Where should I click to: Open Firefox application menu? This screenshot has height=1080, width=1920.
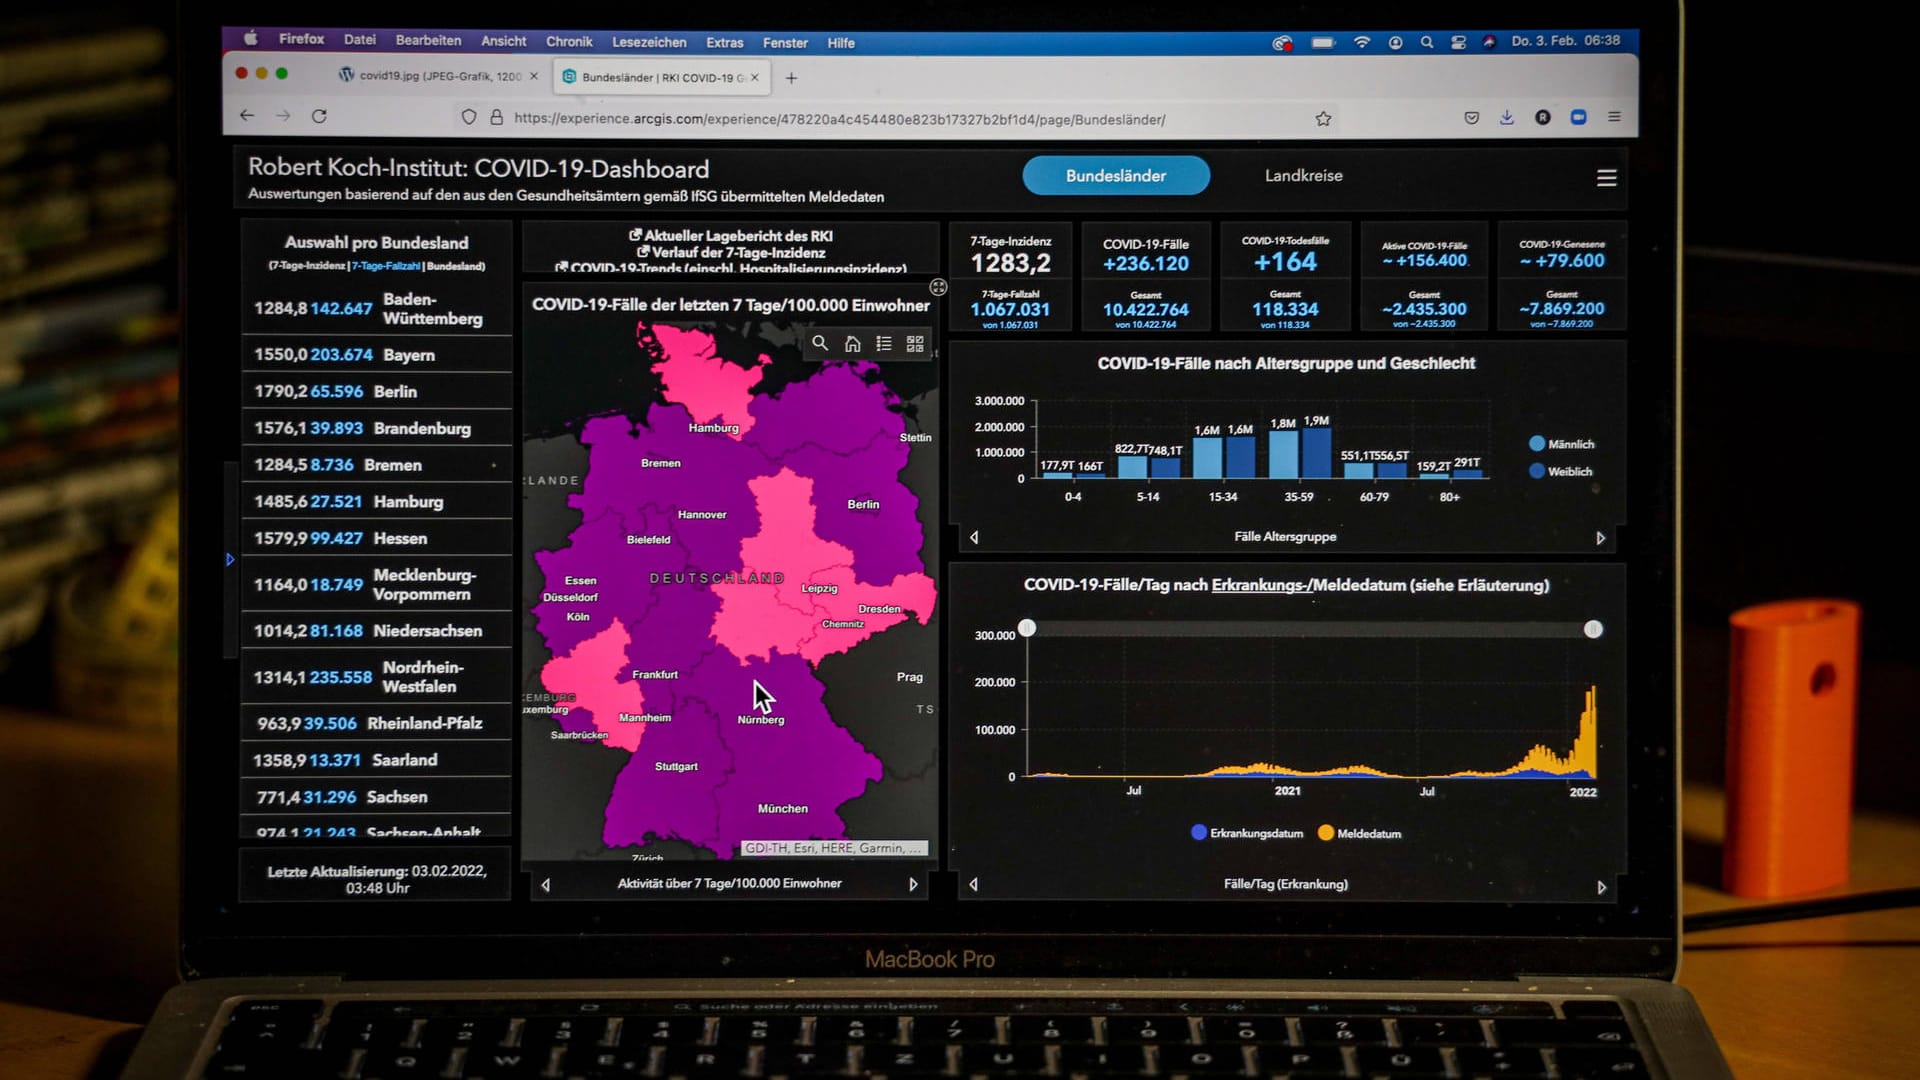[x=1614, y=117]
